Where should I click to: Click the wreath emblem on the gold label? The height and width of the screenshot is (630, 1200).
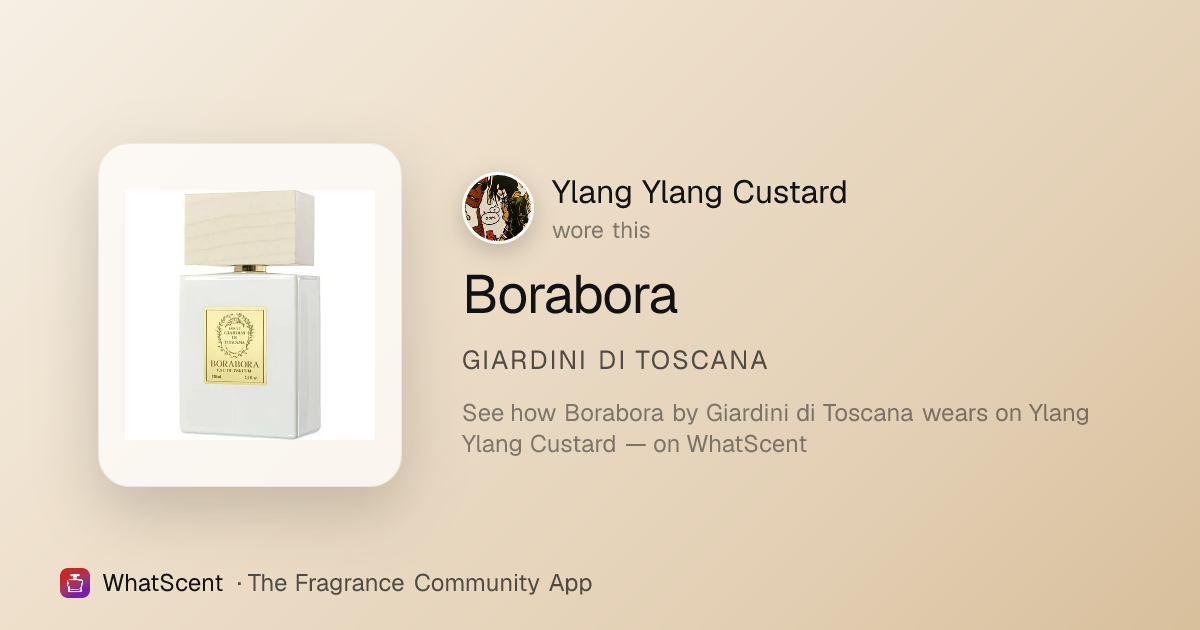(236, 333)
